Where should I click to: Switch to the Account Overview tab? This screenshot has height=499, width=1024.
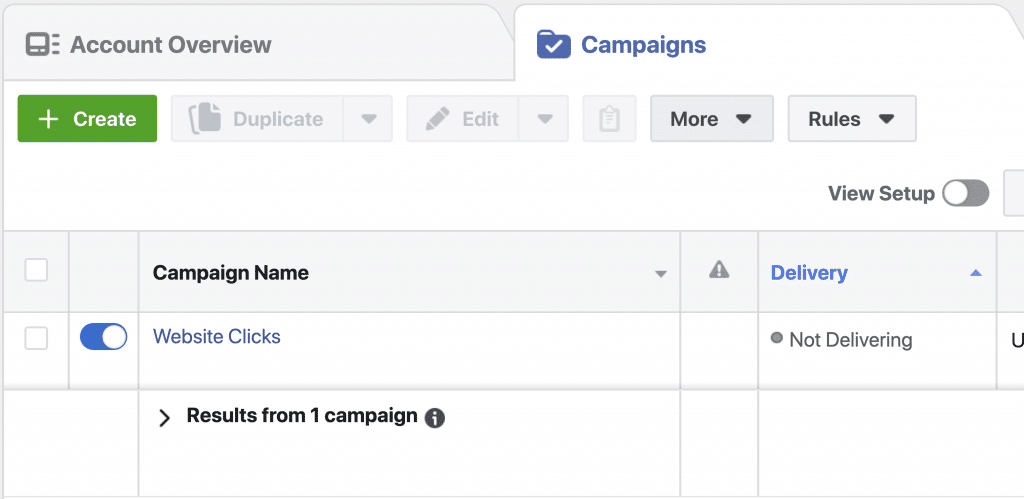(149, 45)
